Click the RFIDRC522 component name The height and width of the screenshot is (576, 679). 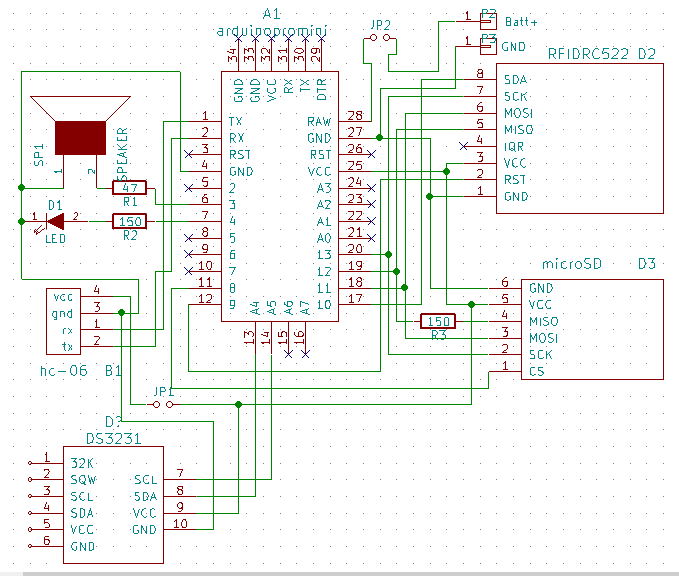click(x=588, y=54)
